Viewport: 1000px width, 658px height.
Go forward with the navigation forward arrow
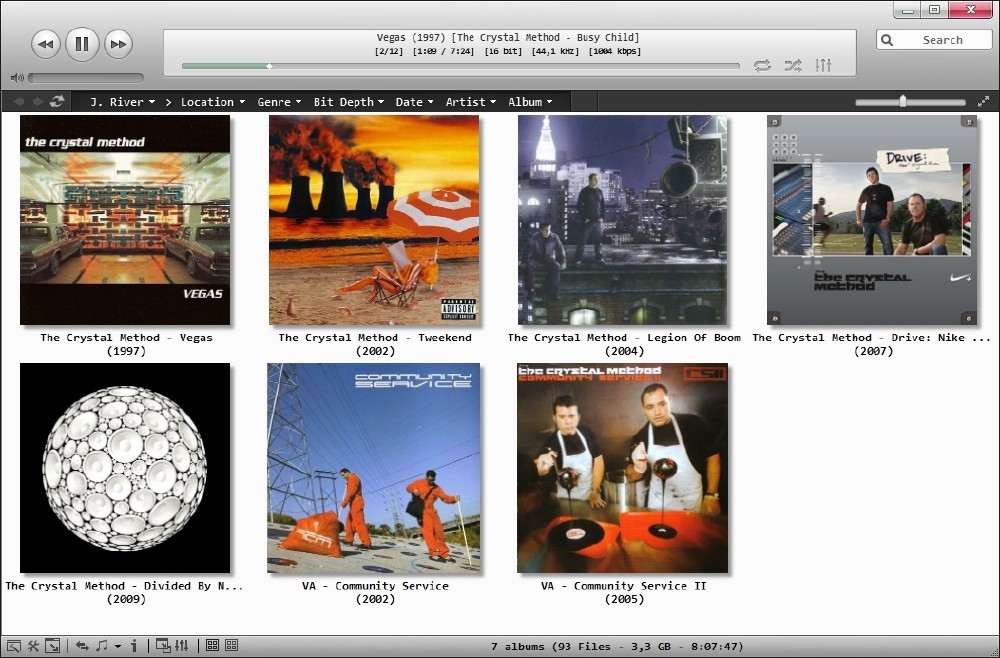38,101
